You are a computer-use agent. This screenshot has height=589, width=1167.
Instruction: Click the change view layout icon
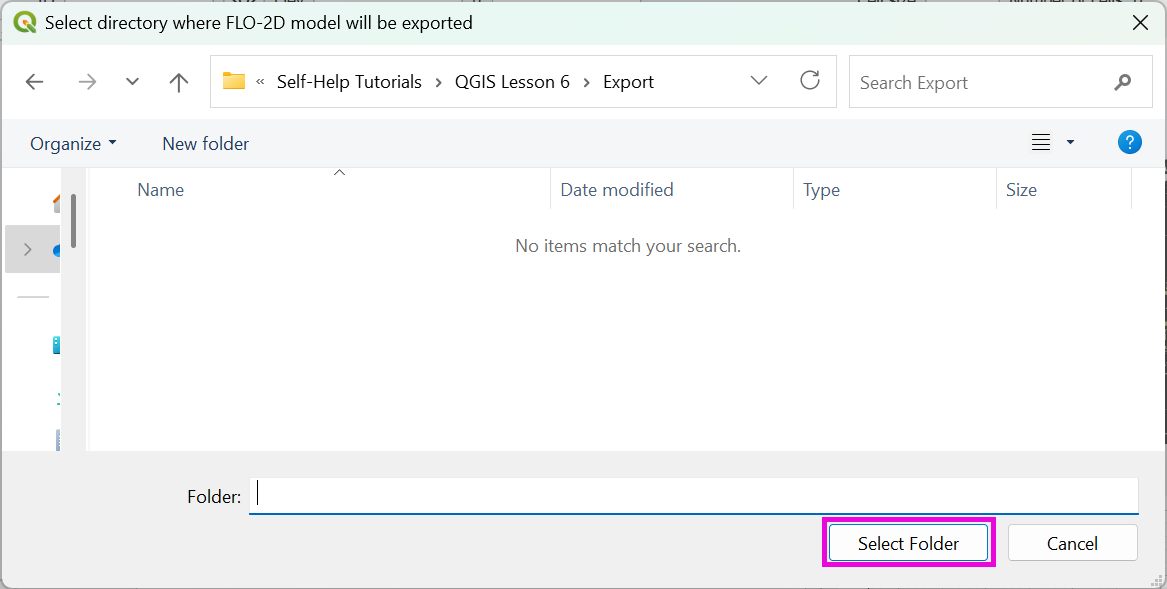[1041, 143]
